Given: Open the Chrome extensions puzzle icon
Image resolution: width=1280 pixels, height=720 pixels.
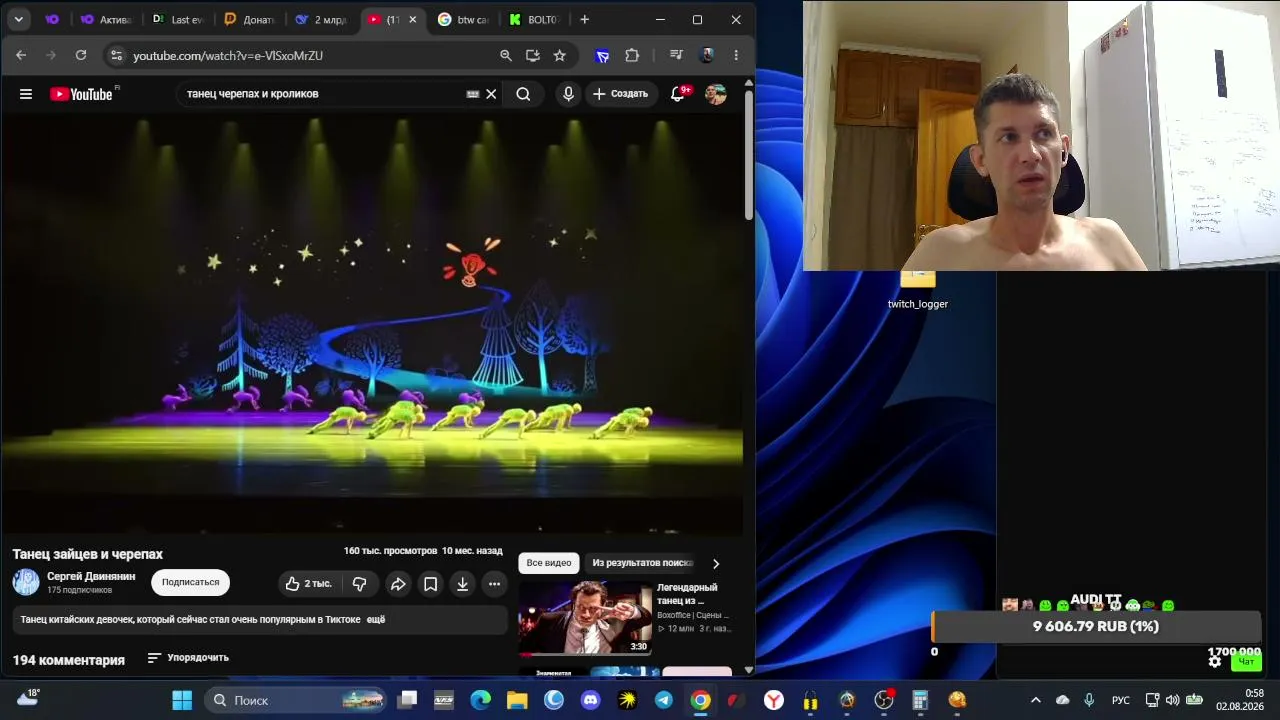Looking at the screenshot, I should coord(632,56).
